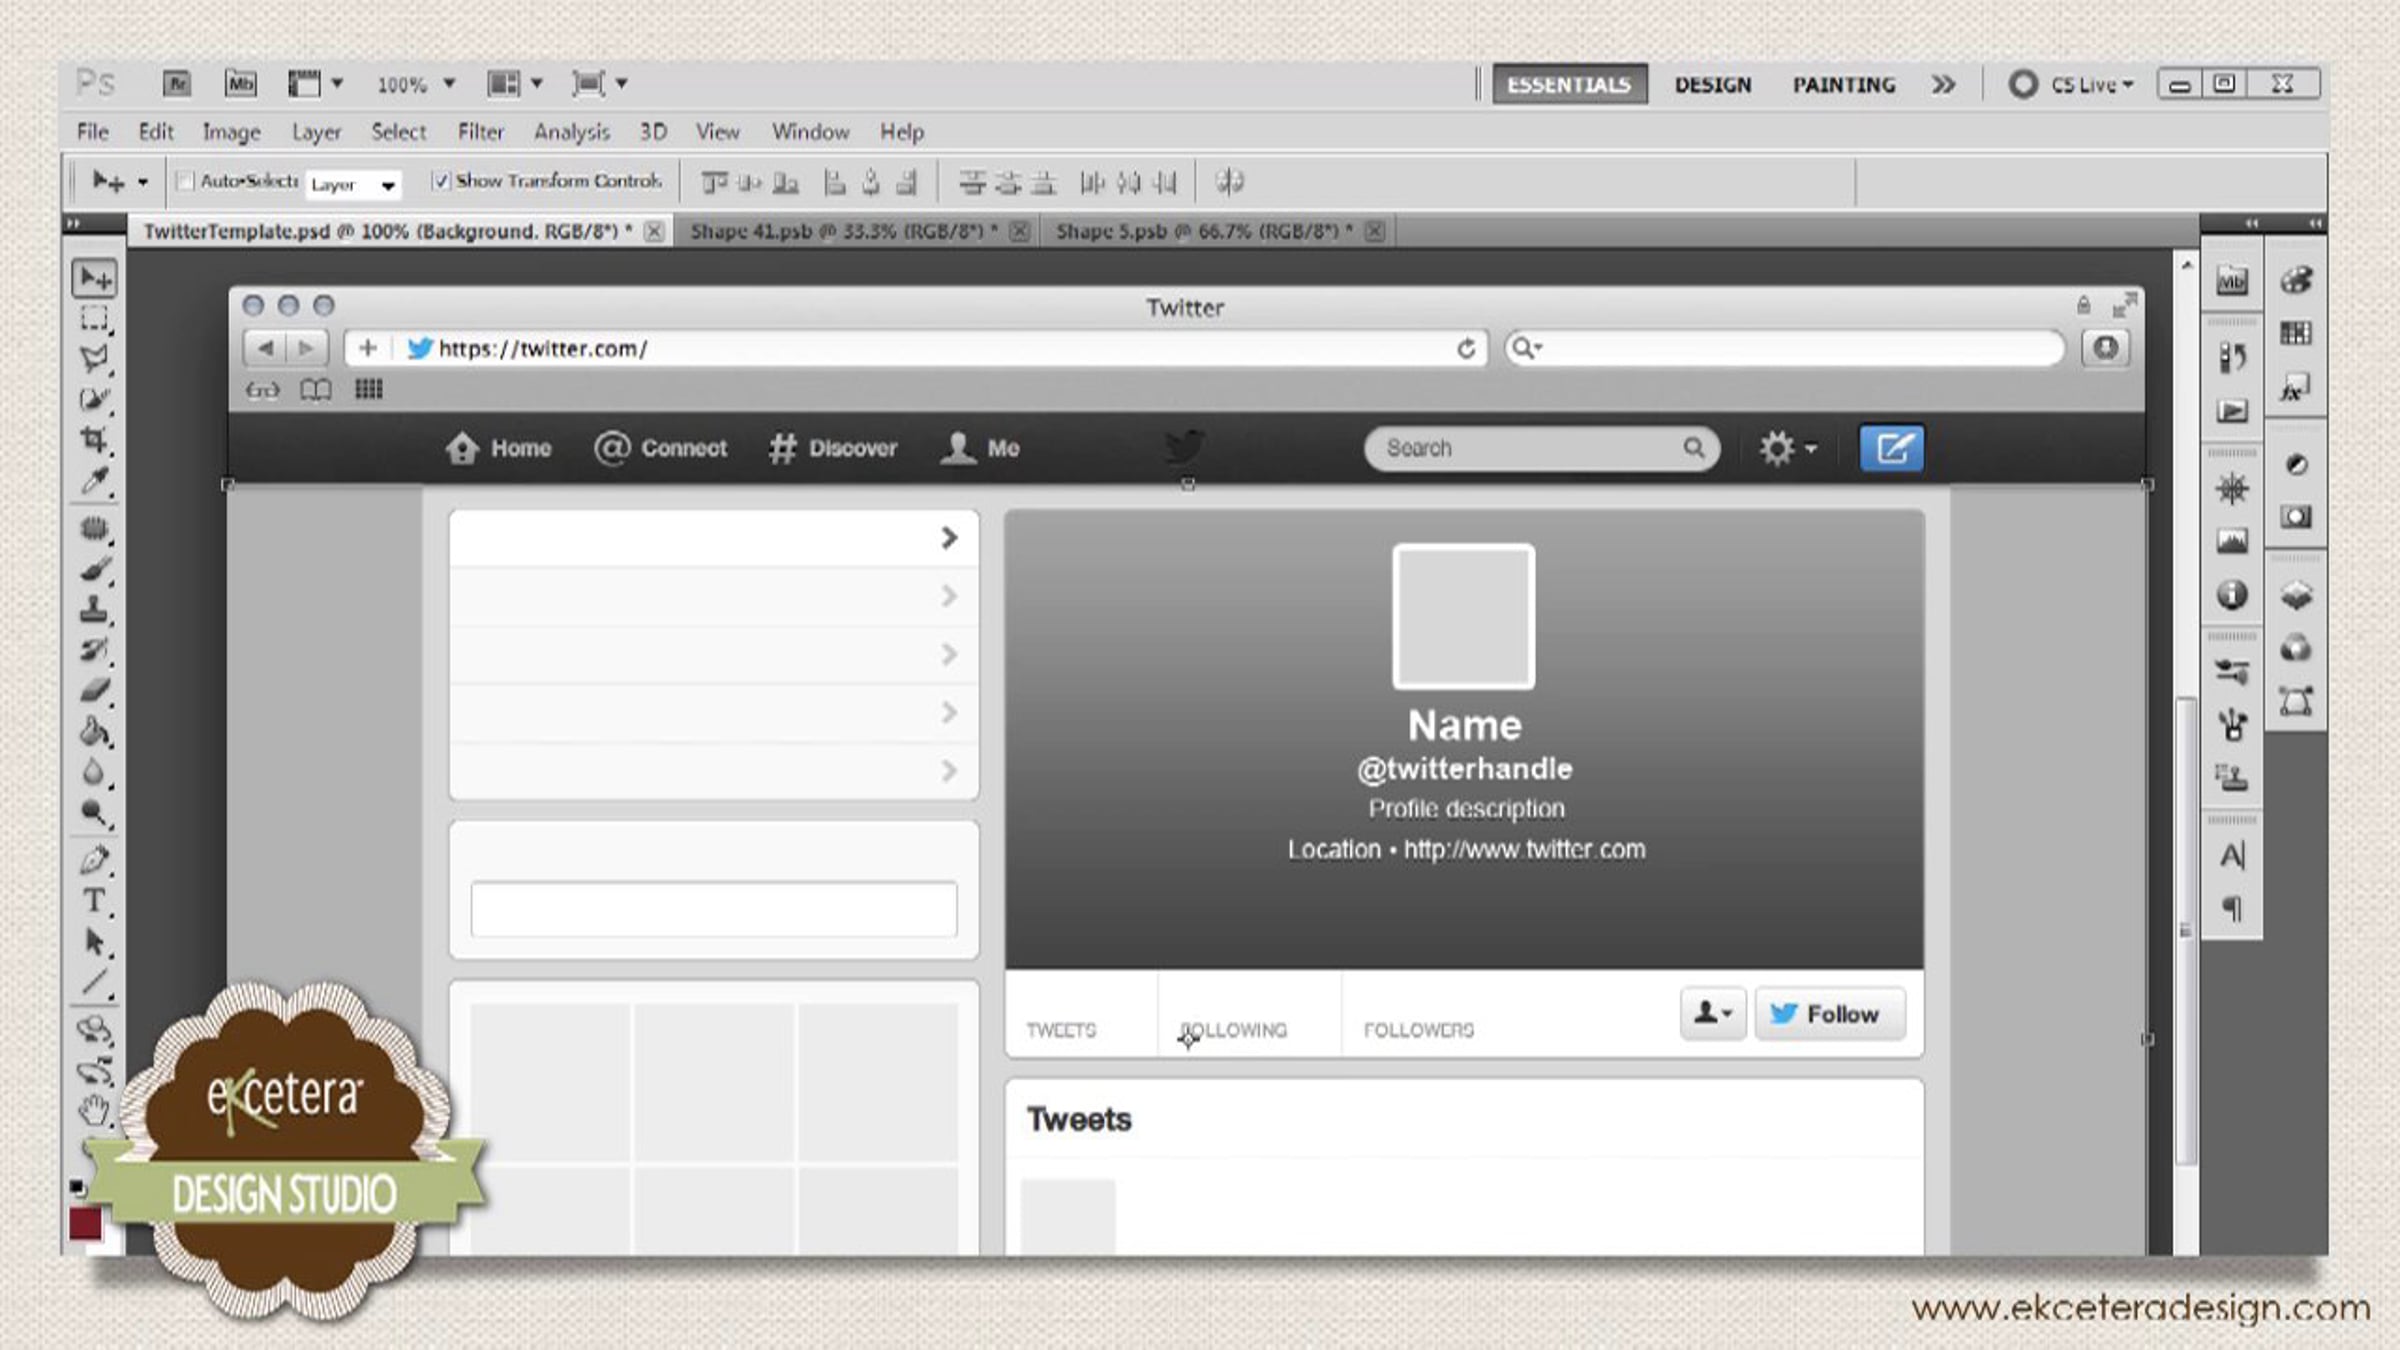Select the Hand tool

[94, 1109]
